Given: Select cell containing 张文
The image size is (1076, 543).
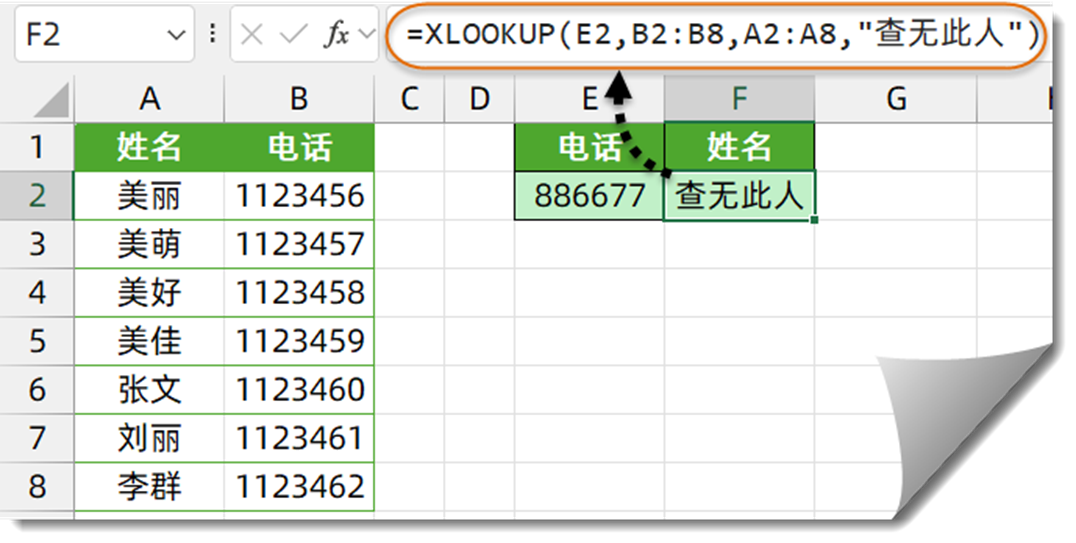Looking at the screenshot, I should pyautogui.click(x=149, y=390).
